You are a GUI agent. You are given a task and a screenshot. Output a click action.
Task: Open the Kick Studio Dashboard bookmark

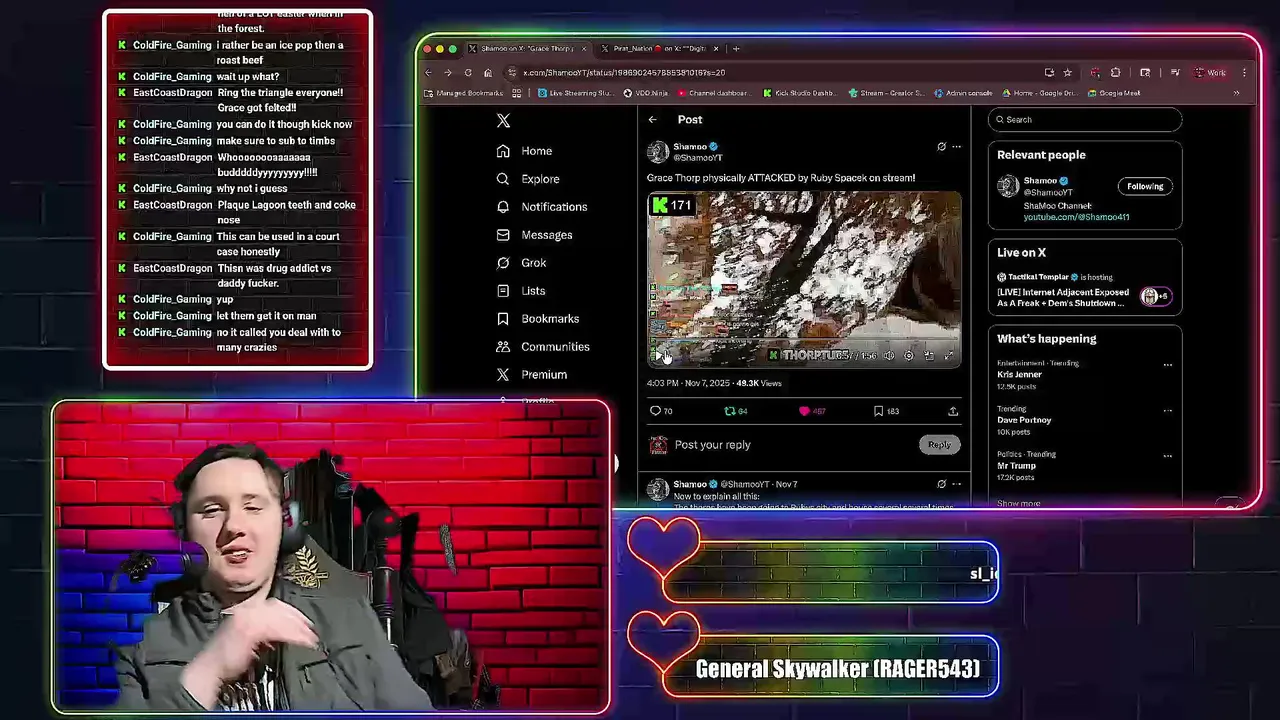800,94
